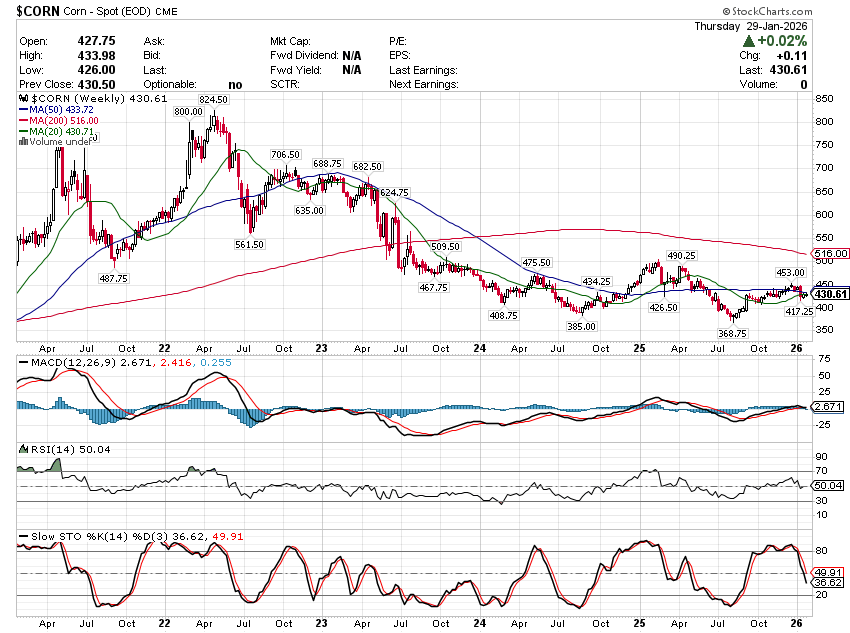
Task: Click the blue MA(50) legend line marker
Action: coord(23,111)
